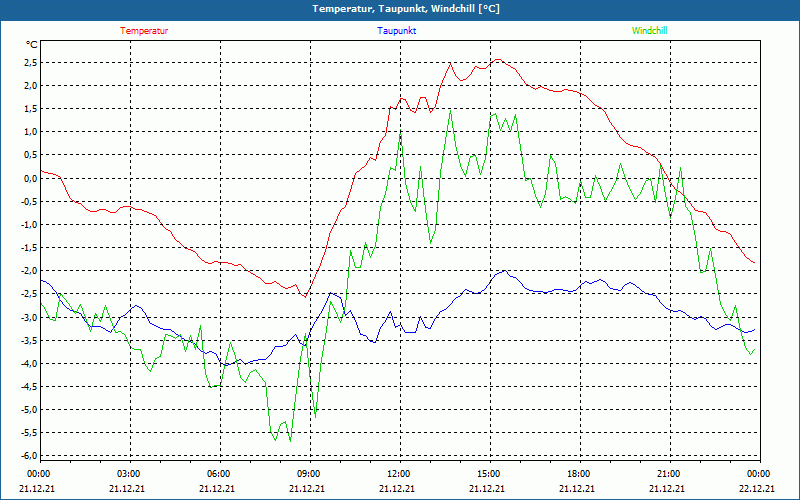This screenshot has width=800, height=500.
Task: Click the chart title 'Temperatur, Taupunkt, Windchill [°C]'
Action: coord(406,9)
